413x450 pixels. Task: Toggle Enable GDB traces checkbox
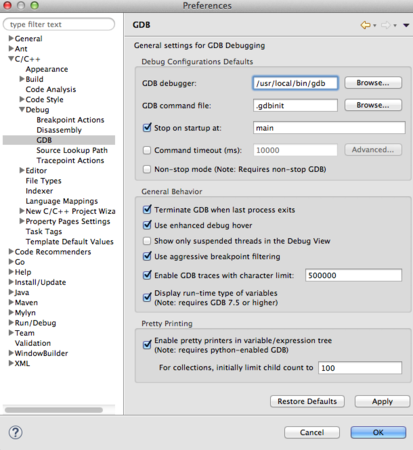pyautogui.click(x=147, y=275)
